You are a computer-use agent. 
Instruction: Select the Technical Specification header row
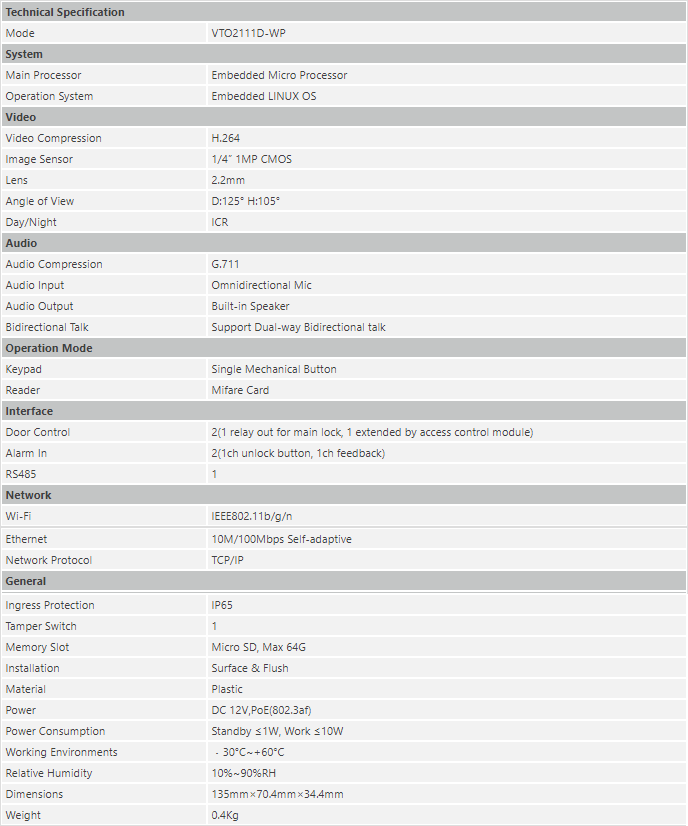[x=343, y=12]
